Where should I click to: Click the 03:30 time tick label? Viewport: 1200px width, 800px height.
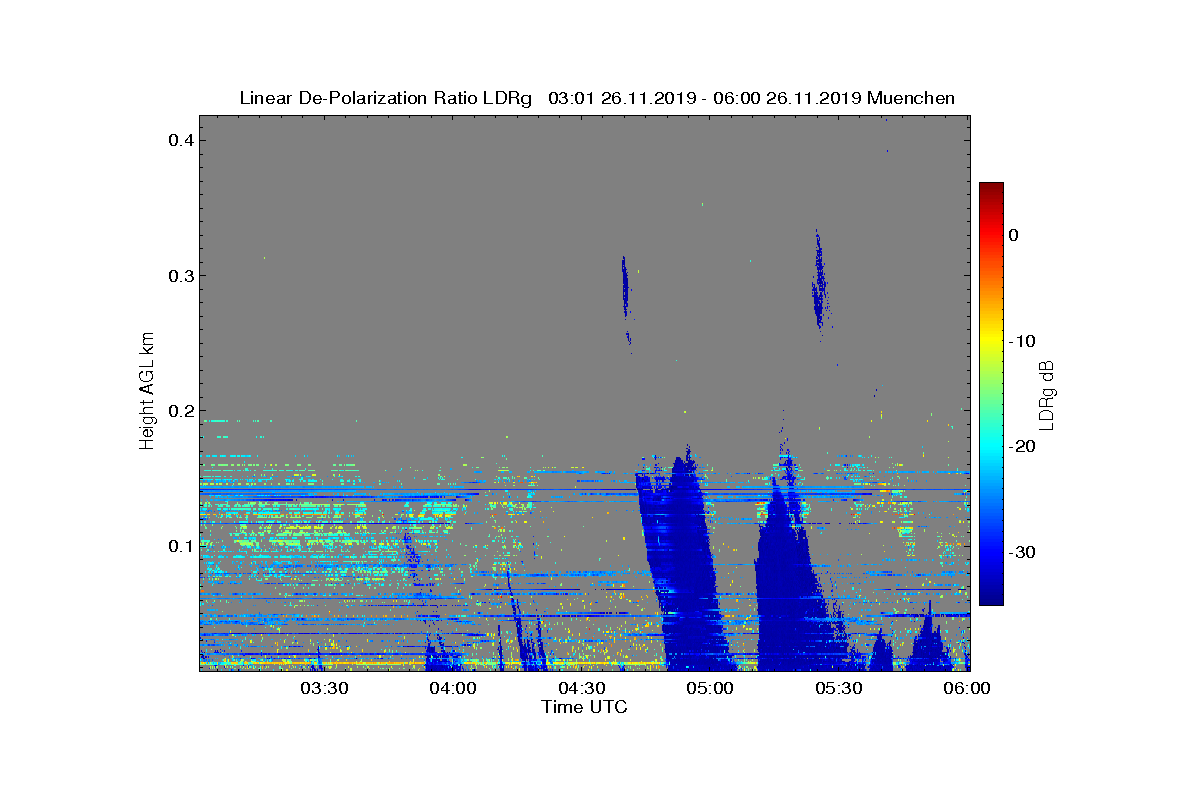click(324, 688)
